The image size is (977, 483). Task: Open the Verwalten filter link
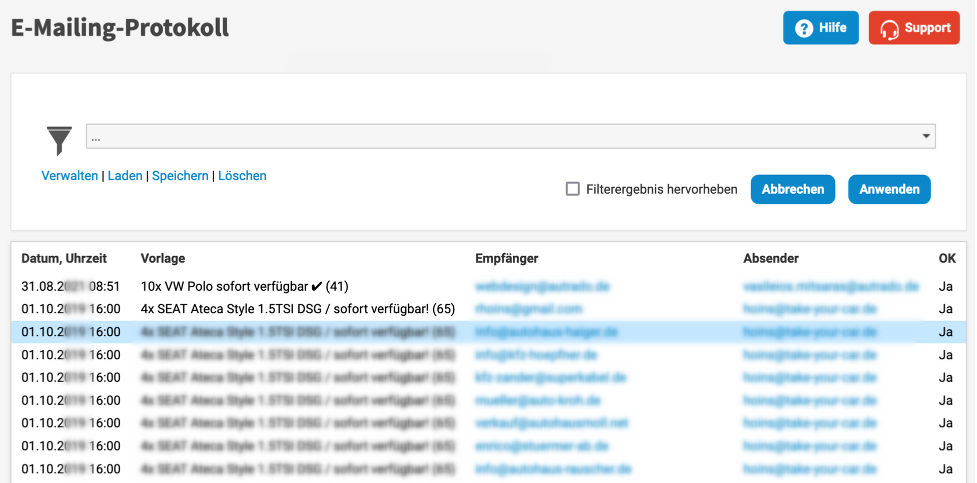69,176
